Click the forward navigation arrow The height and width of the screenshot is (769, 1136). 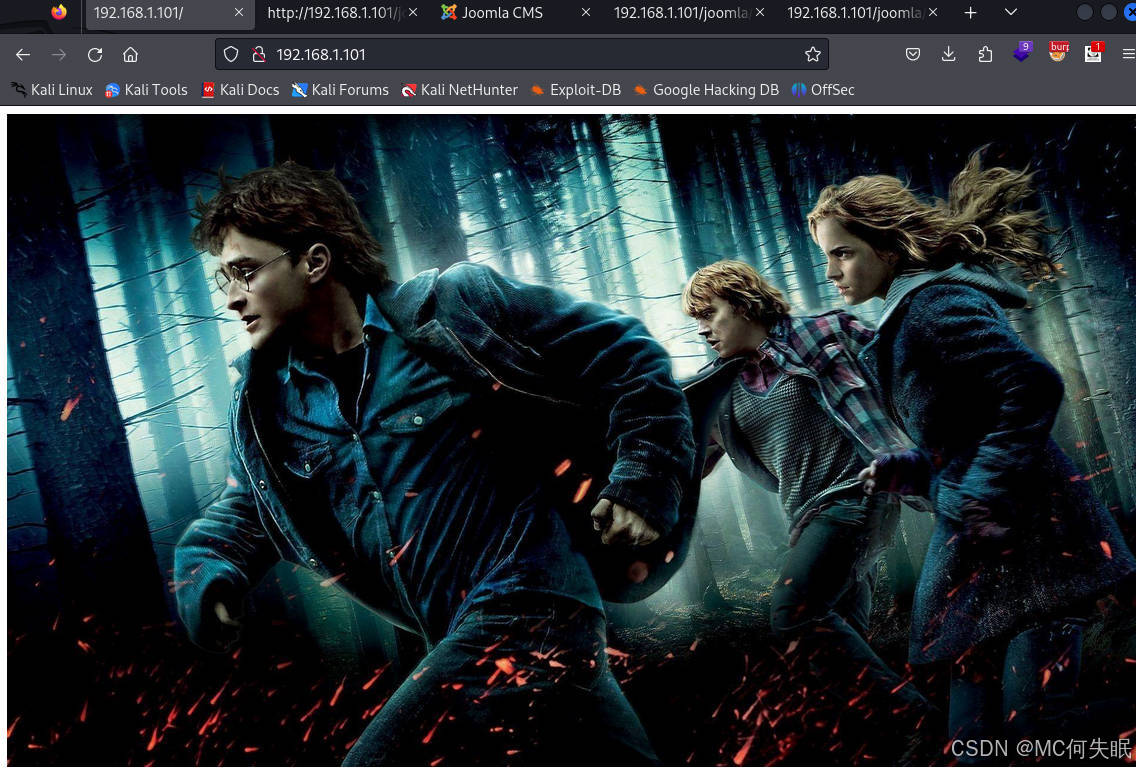pos(59,54)
